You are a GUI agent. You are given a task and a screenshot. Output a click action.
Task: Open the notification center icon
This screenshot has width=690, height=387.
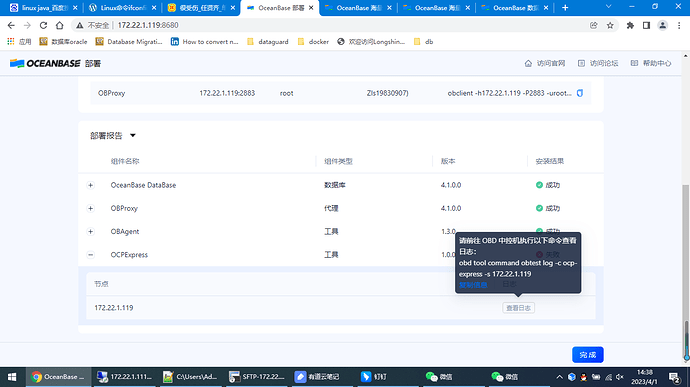(675, 377)
